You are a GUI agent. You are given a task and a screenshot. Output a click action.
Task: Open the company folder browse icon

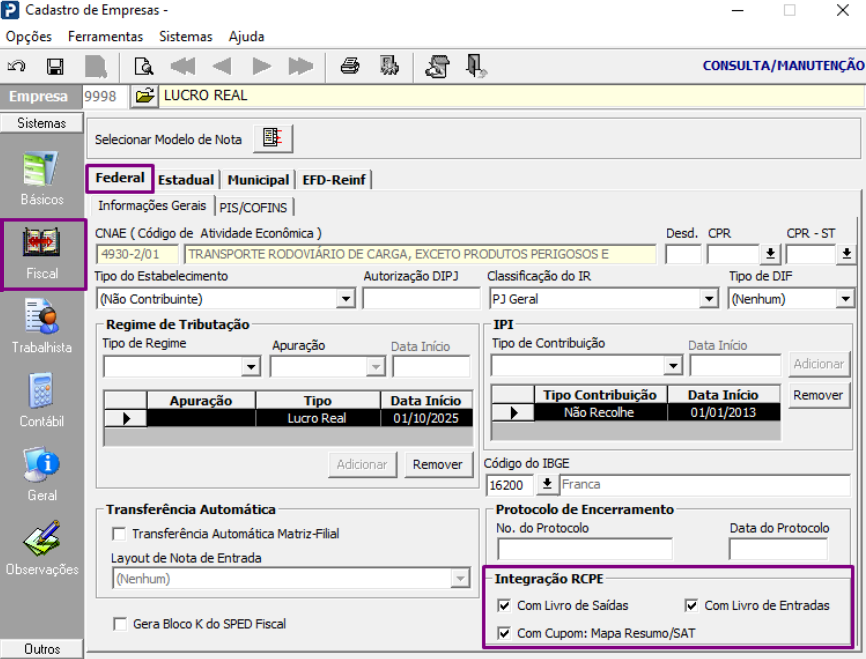pos(145,96)
